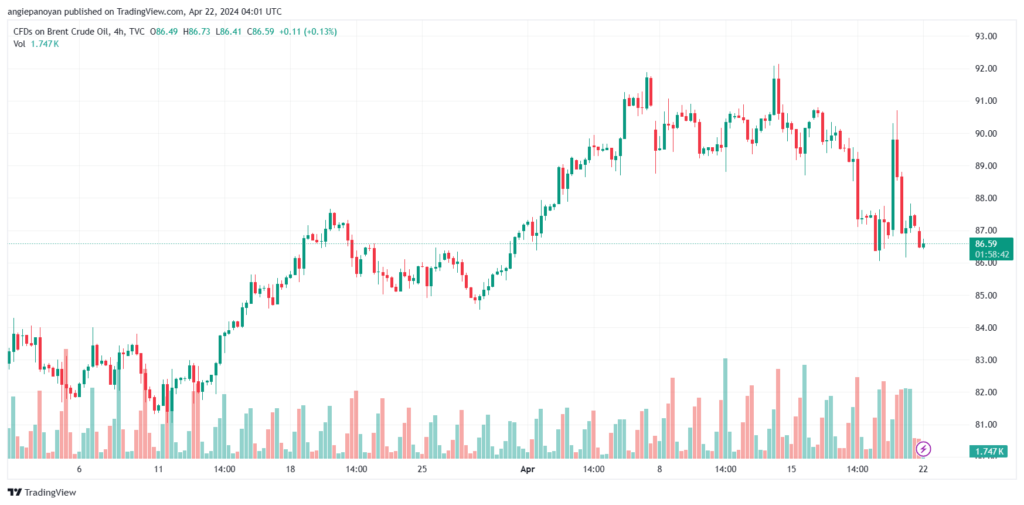Select the 81.00 price axis label
Image resolution: width=1024 pixels, height=505 pixels.
tap(986, 425)
